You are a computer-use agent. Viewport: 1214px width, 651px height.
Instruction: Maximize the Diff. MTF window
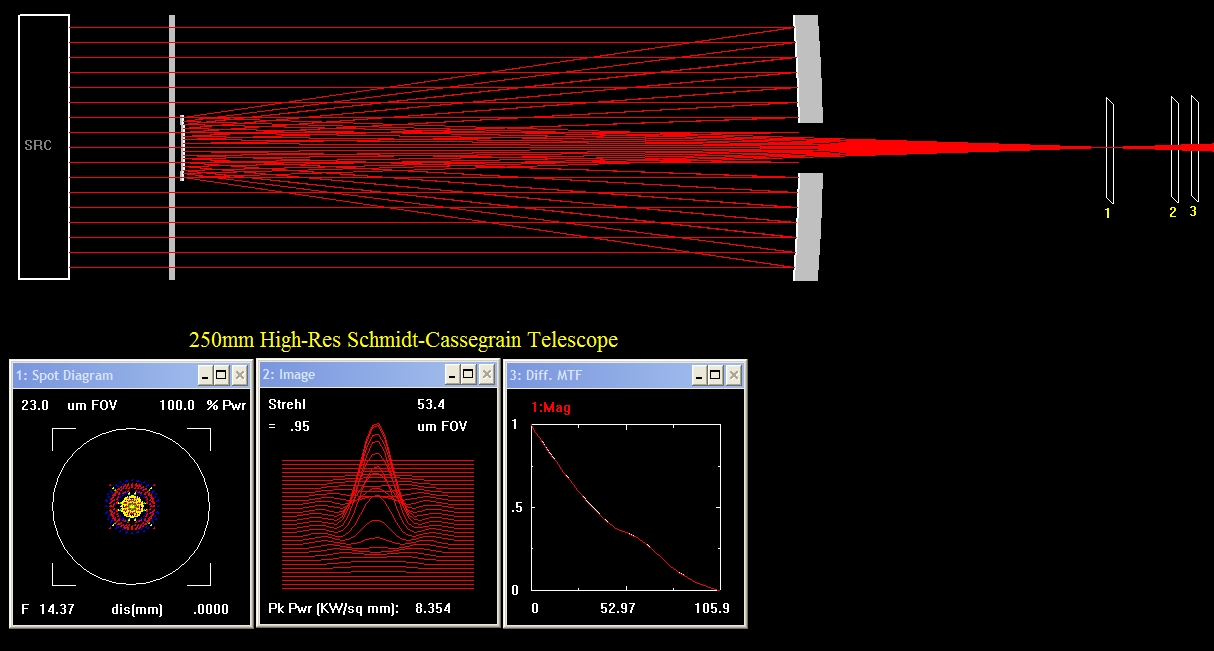(716, 375)
